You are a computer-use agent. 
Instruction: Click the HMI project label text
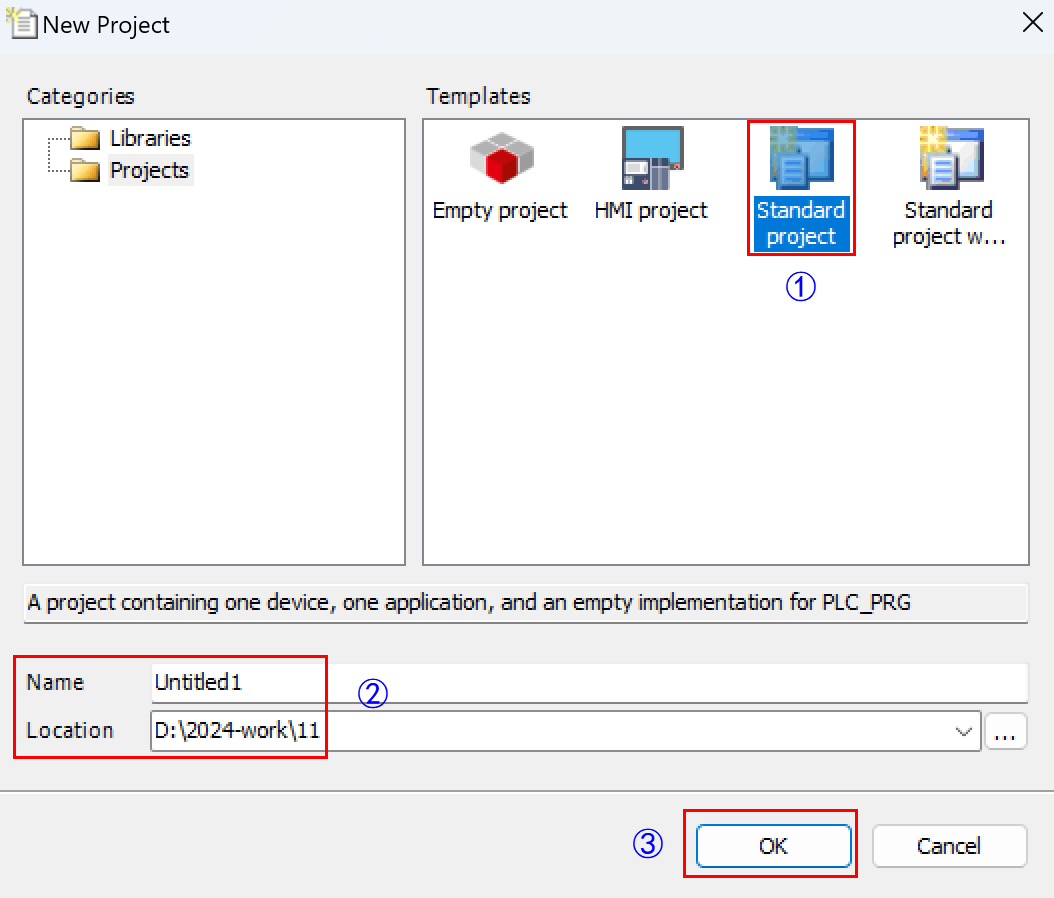[x=651, y=211]
